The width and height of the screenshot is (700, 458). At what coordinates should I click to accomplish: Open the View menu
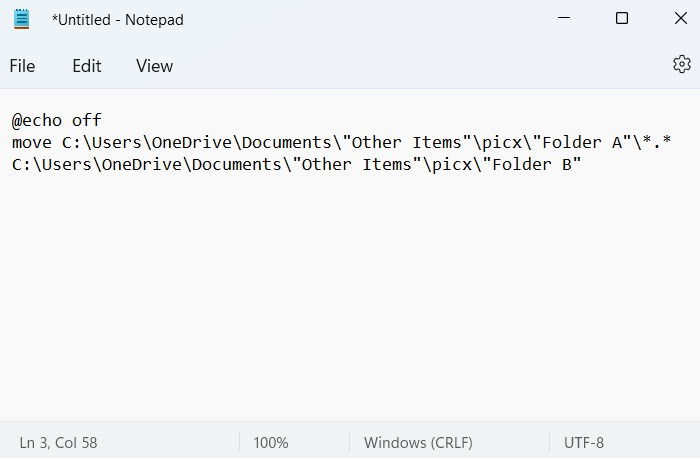(154, 66)
